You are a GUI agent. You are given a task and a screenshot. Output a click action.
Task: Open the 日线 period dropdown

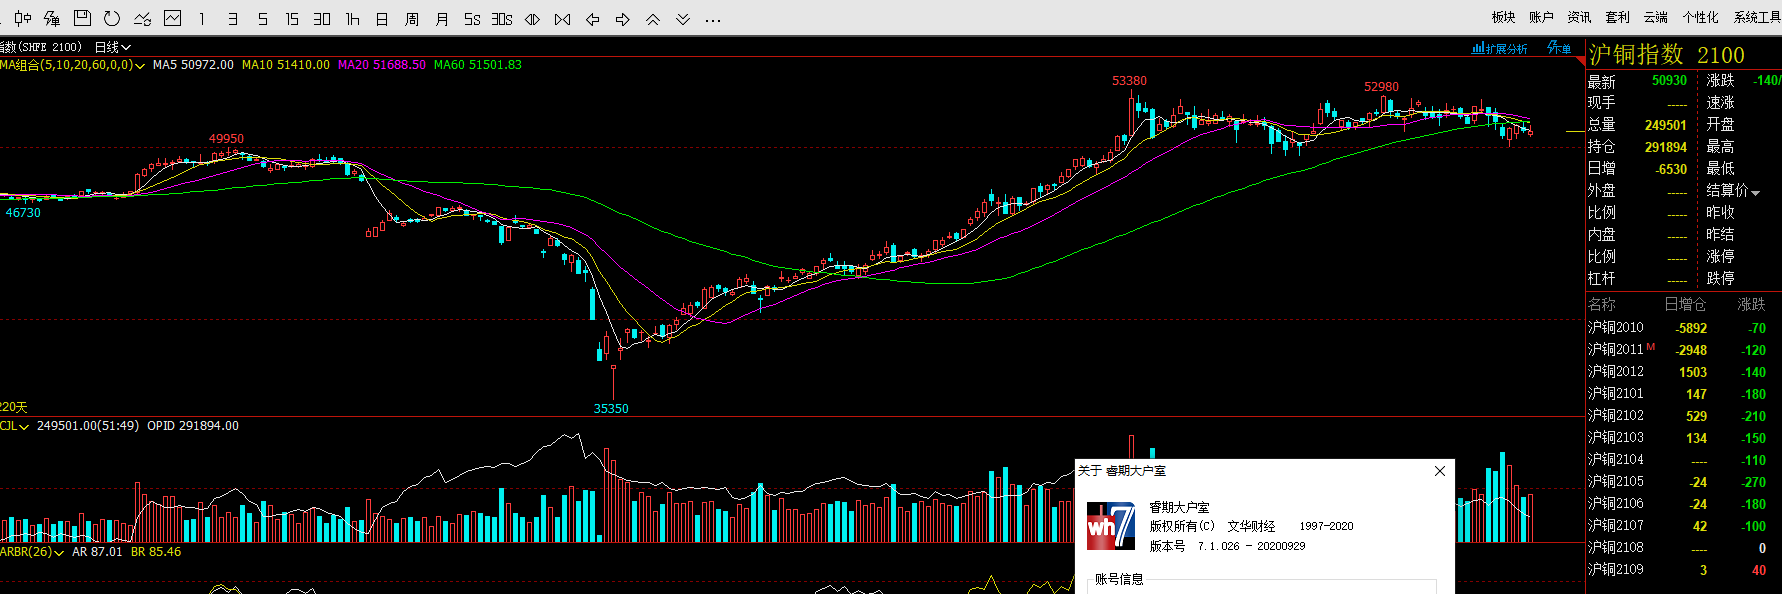112,47
